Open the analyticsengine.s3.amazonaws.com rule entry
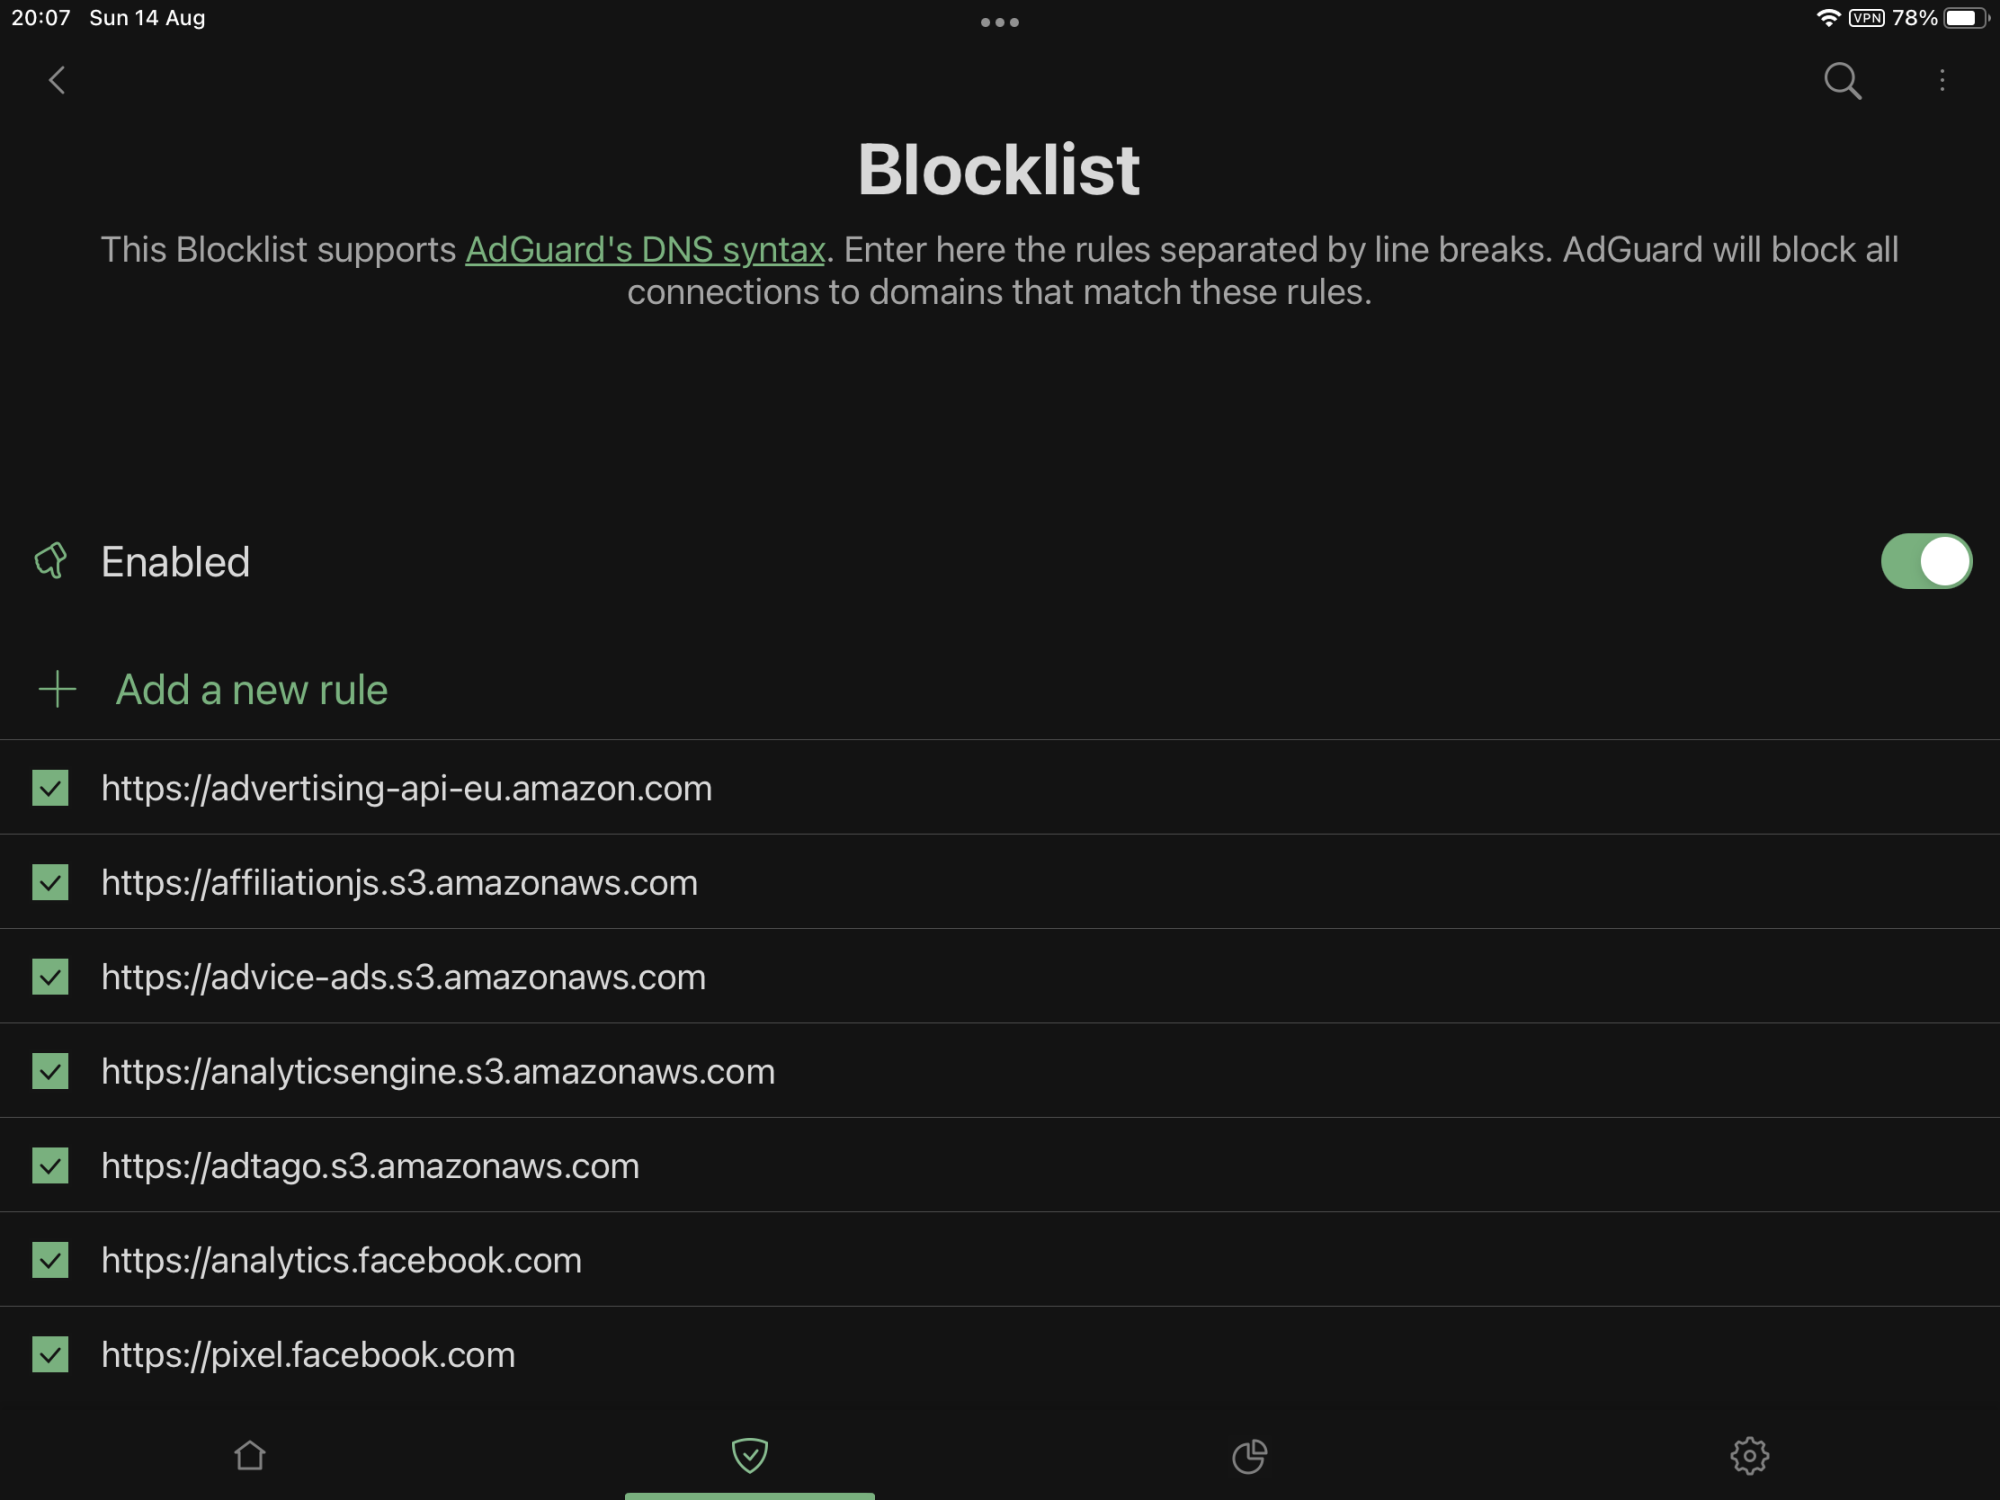This screenshot has width=2000, height=1500. 1000,1071
